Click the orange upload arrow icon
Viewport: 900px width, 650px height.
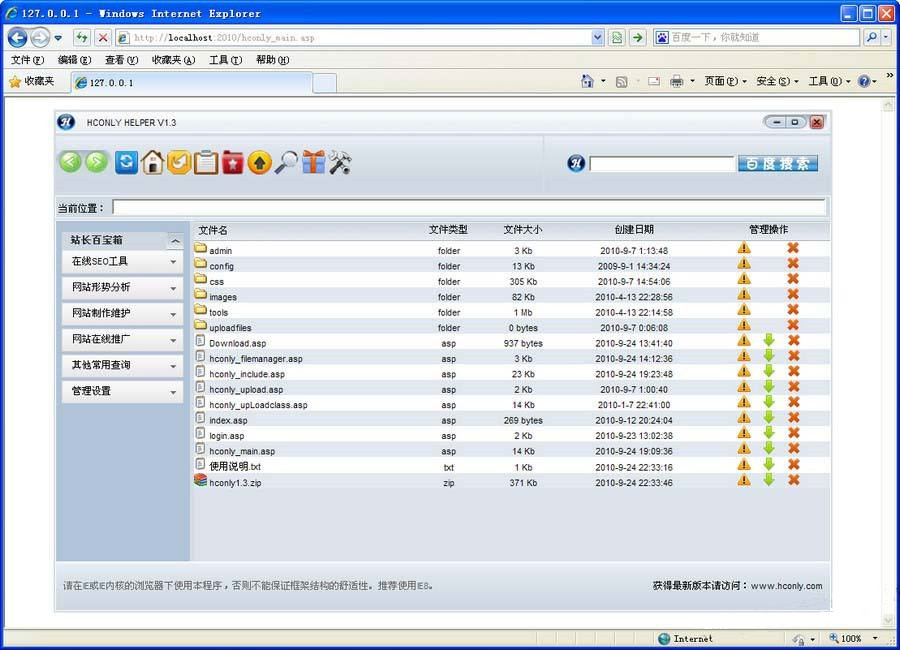[259, 162]
